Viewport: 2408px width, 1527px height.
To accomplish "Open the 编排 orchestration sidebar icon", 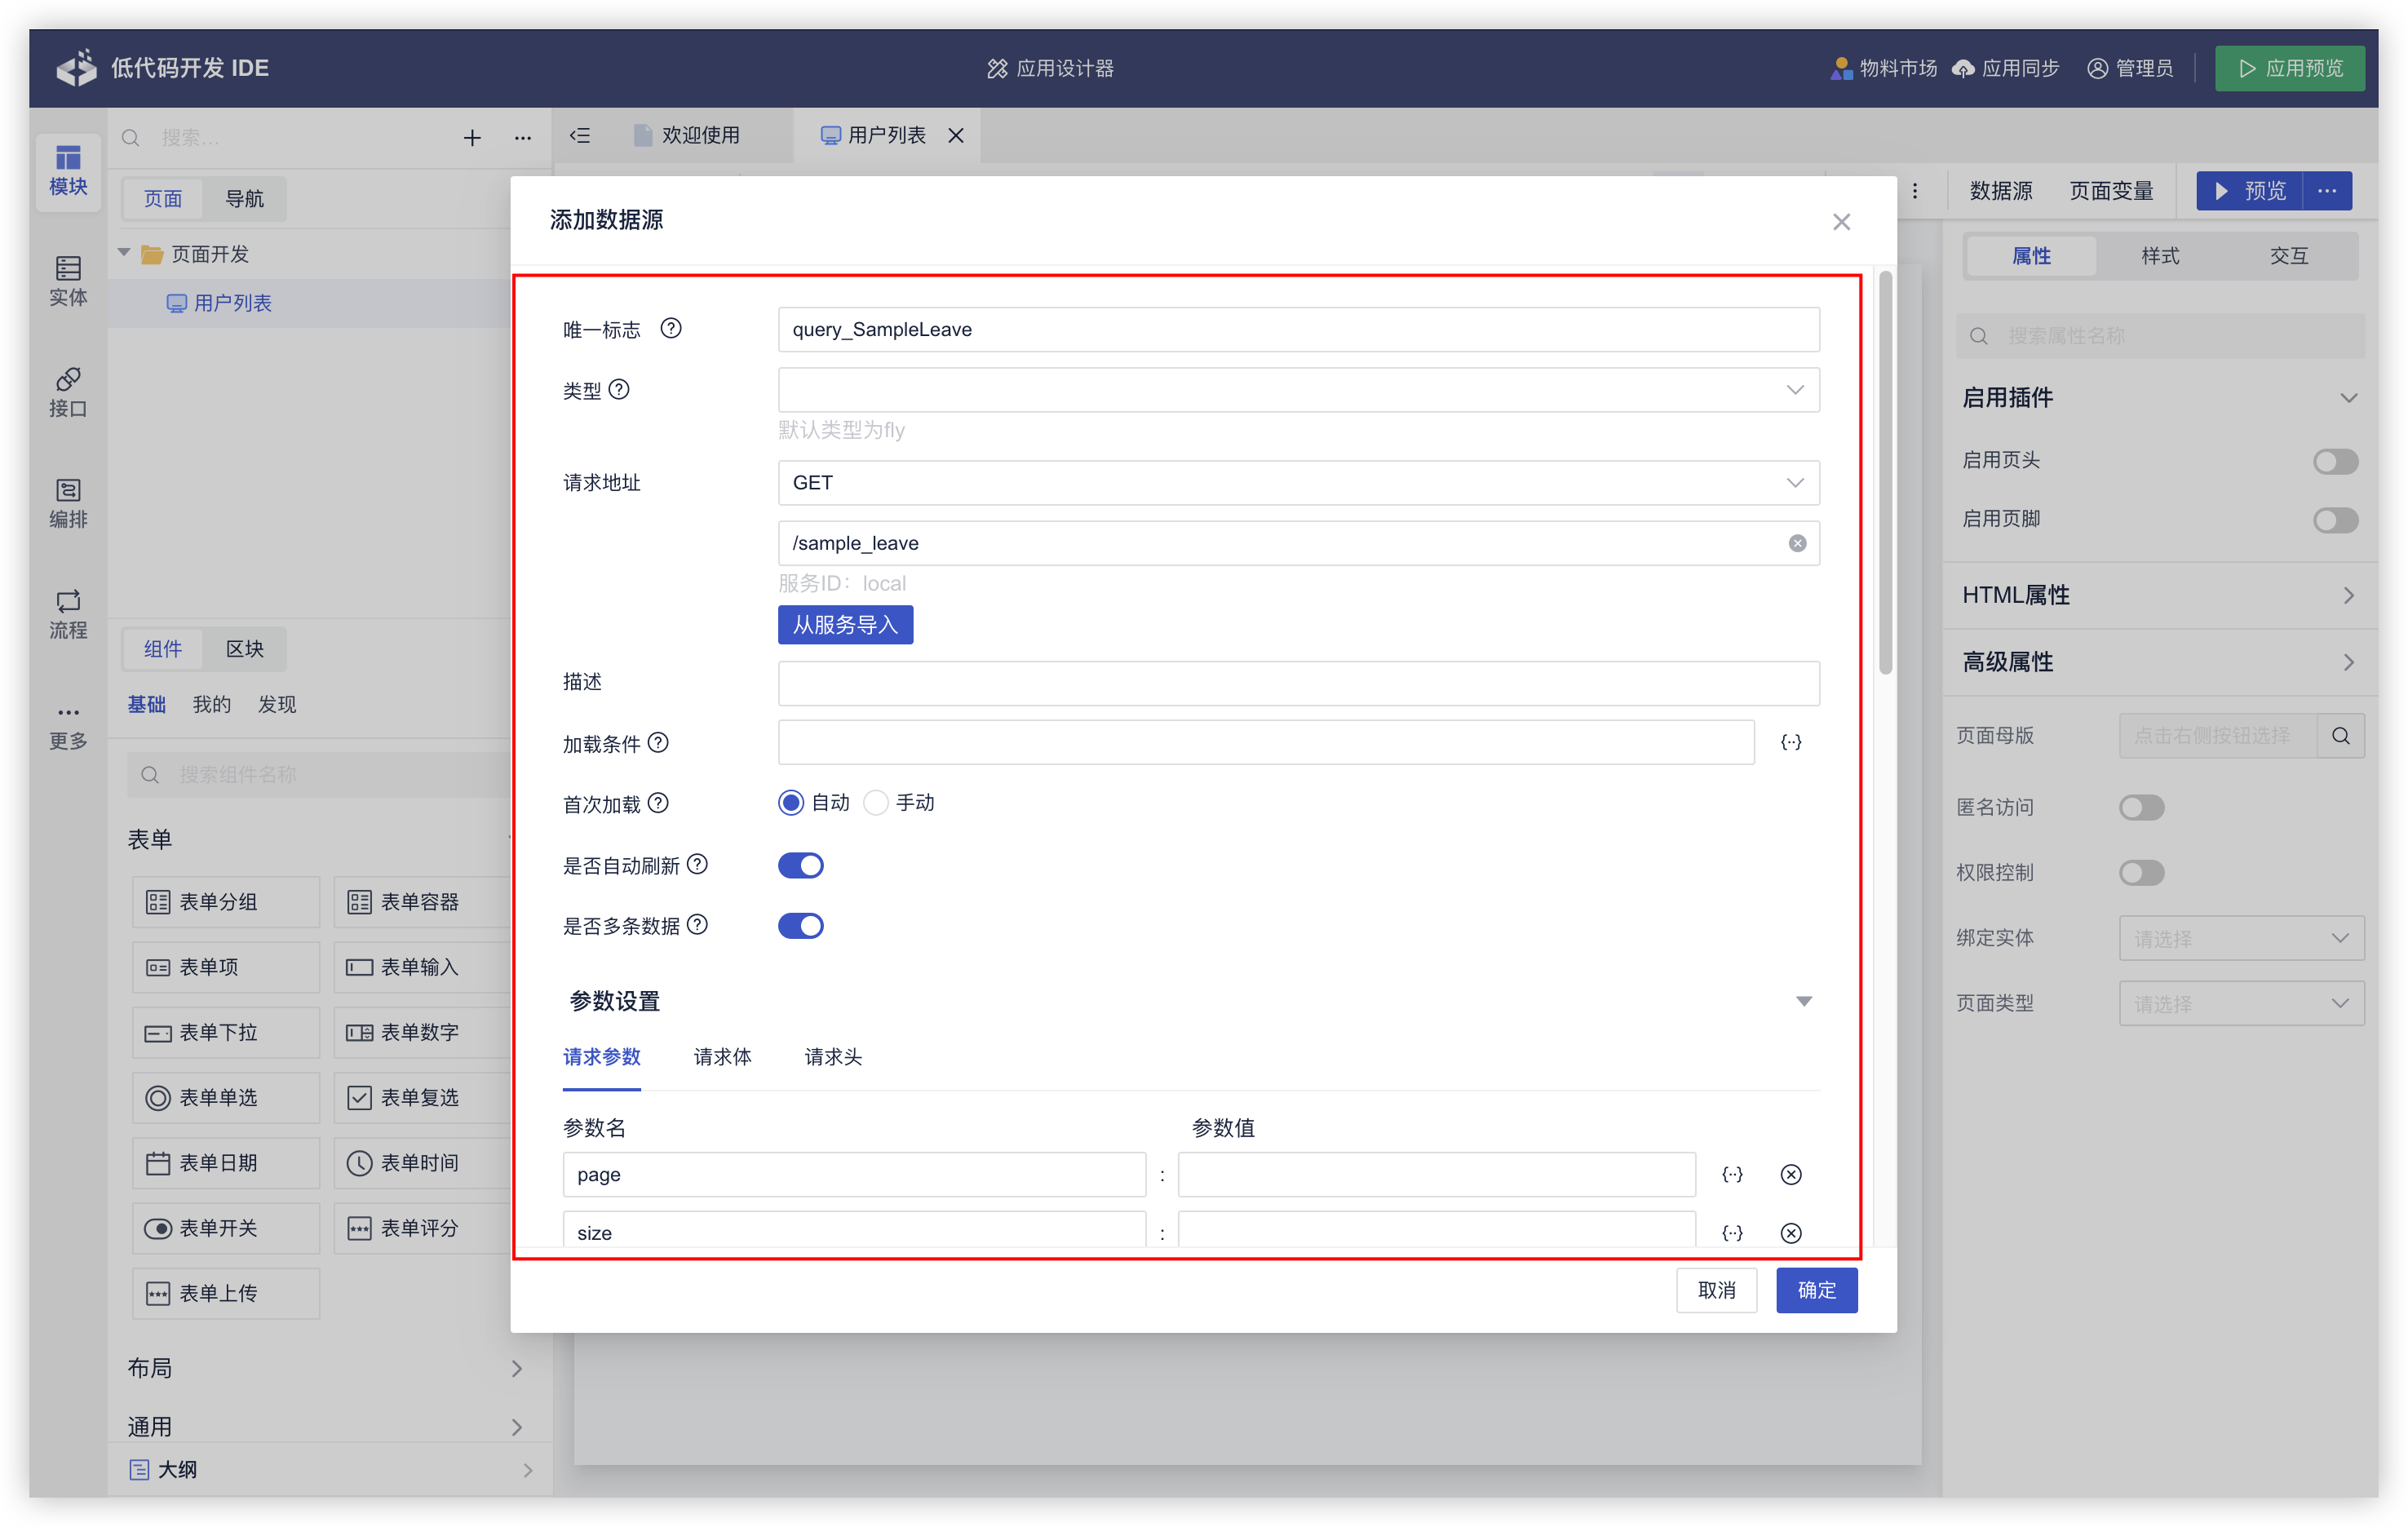I will point(68,502).
